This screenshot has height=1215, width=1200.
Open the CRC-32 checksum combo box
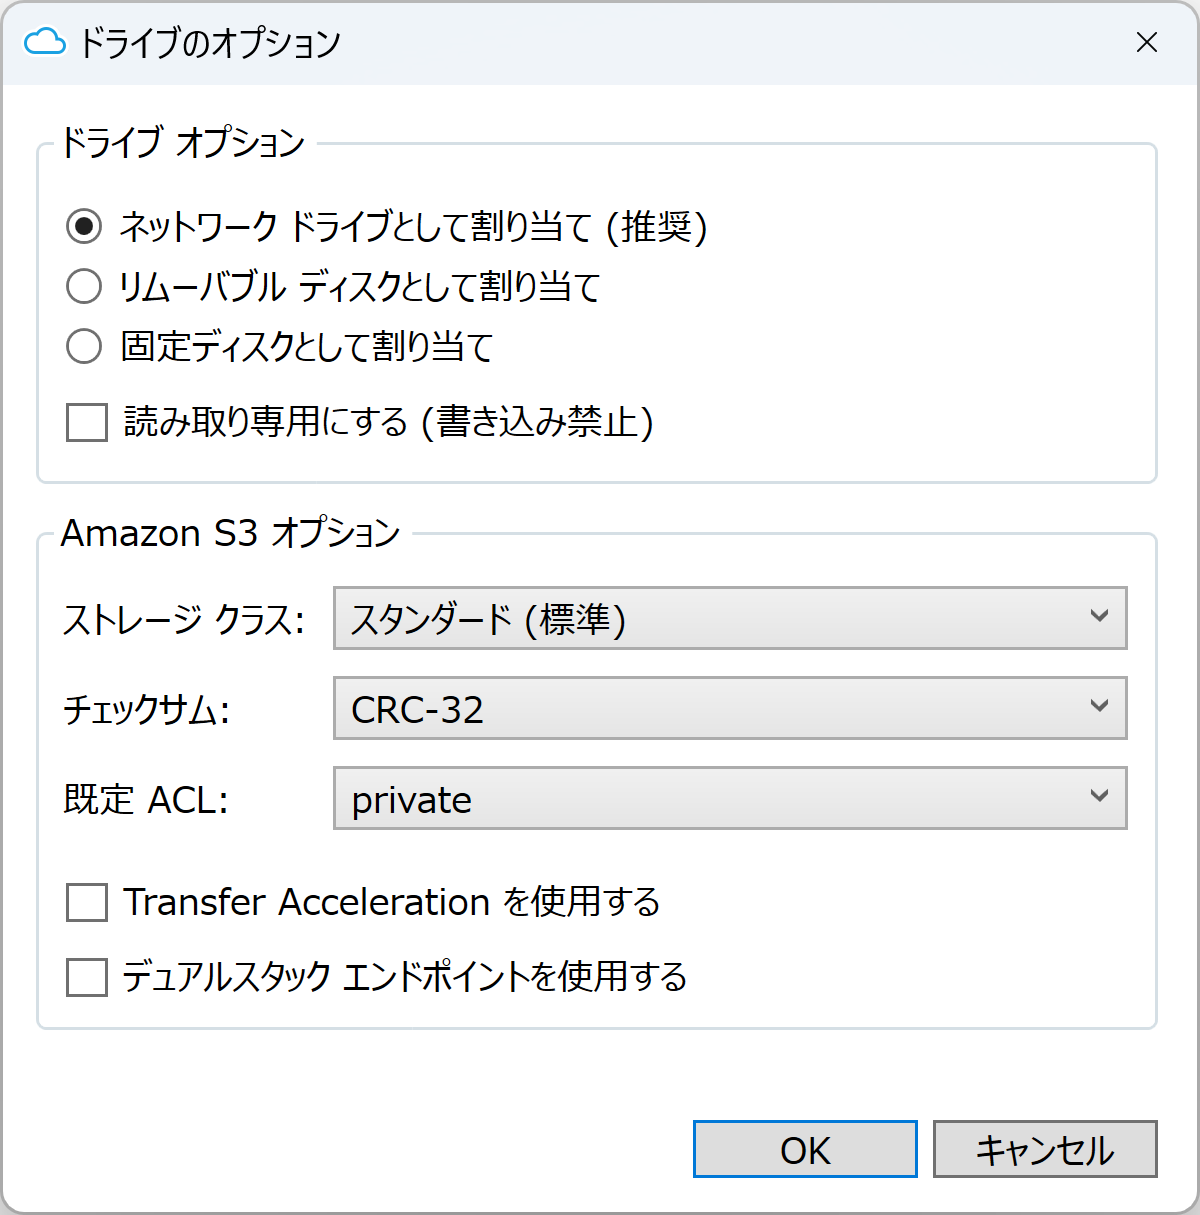click(x=730, y=708)
